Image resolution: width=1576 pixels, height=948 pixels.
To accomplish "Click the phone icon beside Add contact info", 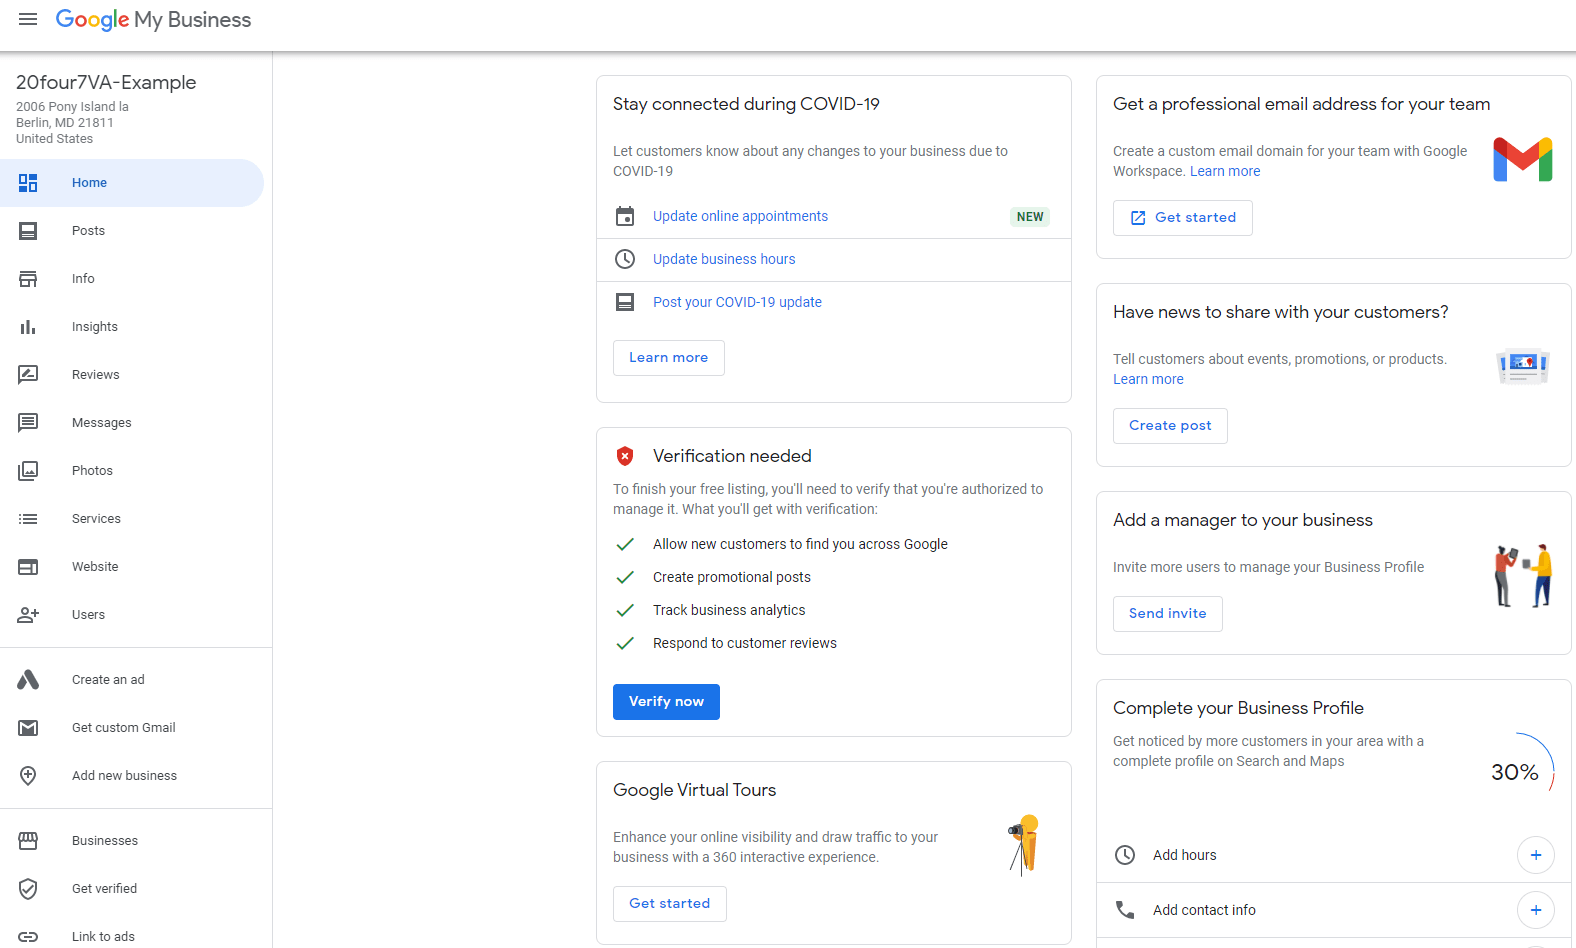I will (x=1125, y=910).
